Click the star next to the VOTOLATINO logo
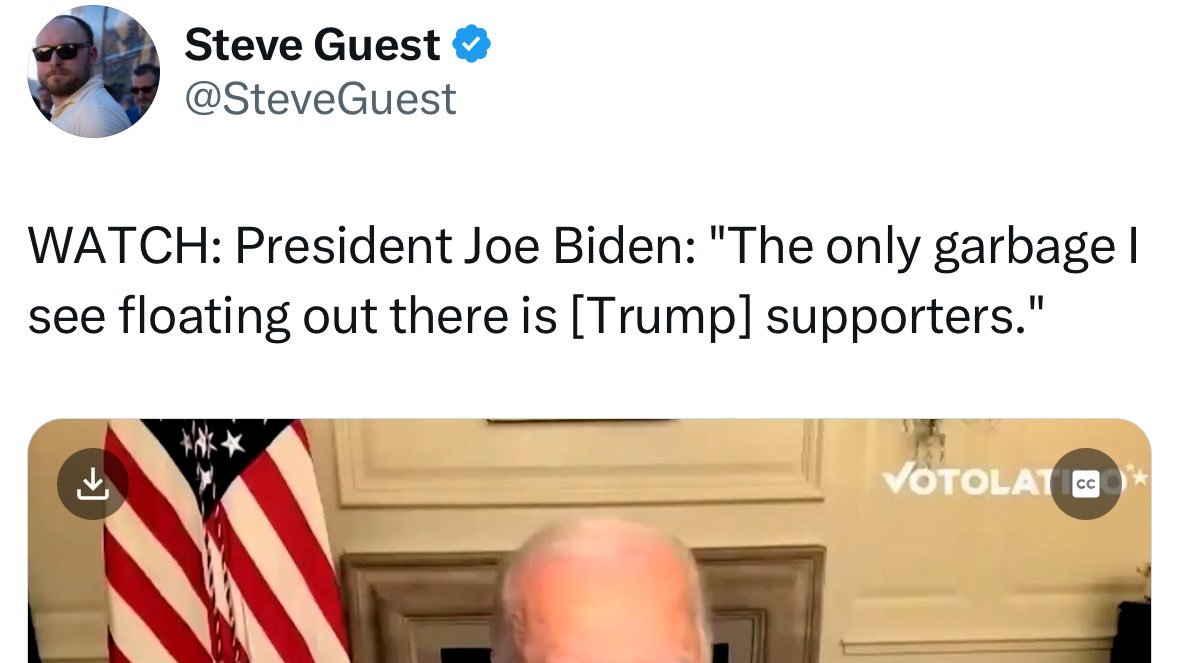The height and width of the screenshot is (663, 1178). [1139, 476]
